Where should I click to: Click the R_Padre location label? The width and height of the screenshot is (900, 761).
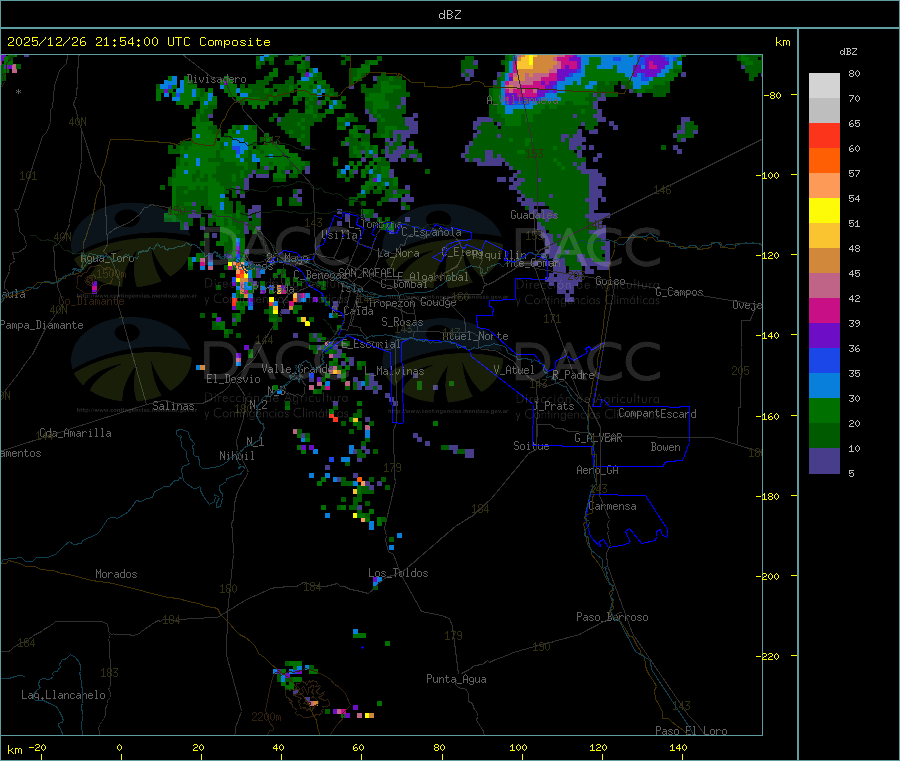(x=573, y=375)
